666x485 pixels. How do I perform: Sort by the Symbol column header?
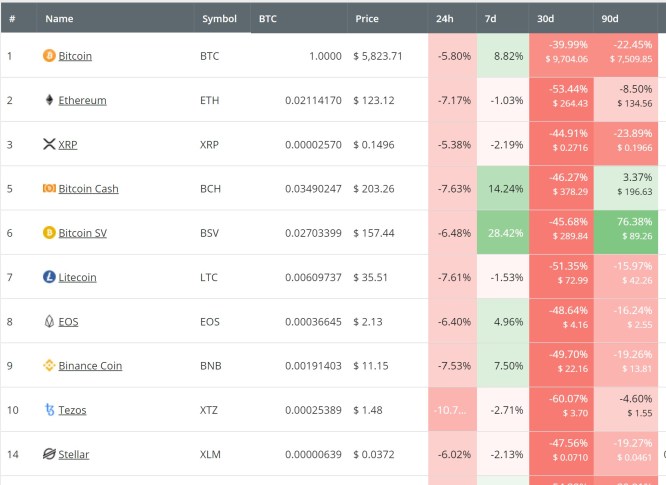[219, 19]
